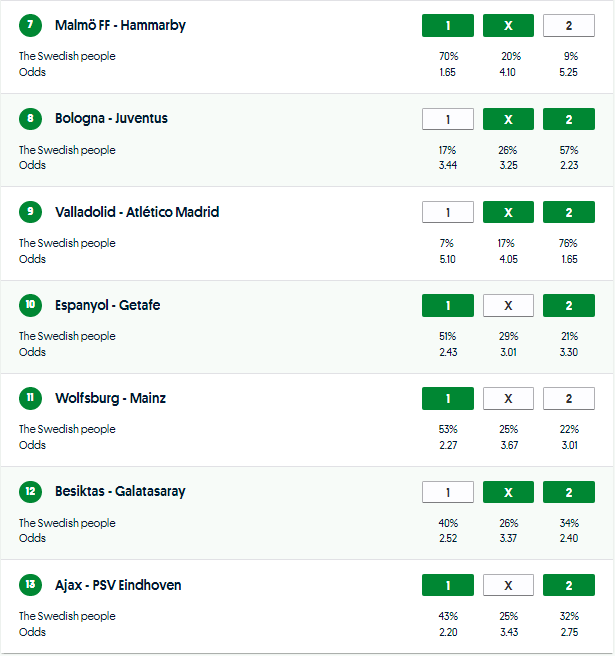Toggle home win (1) for Wolfsburg - Mainz

[448, 399]
